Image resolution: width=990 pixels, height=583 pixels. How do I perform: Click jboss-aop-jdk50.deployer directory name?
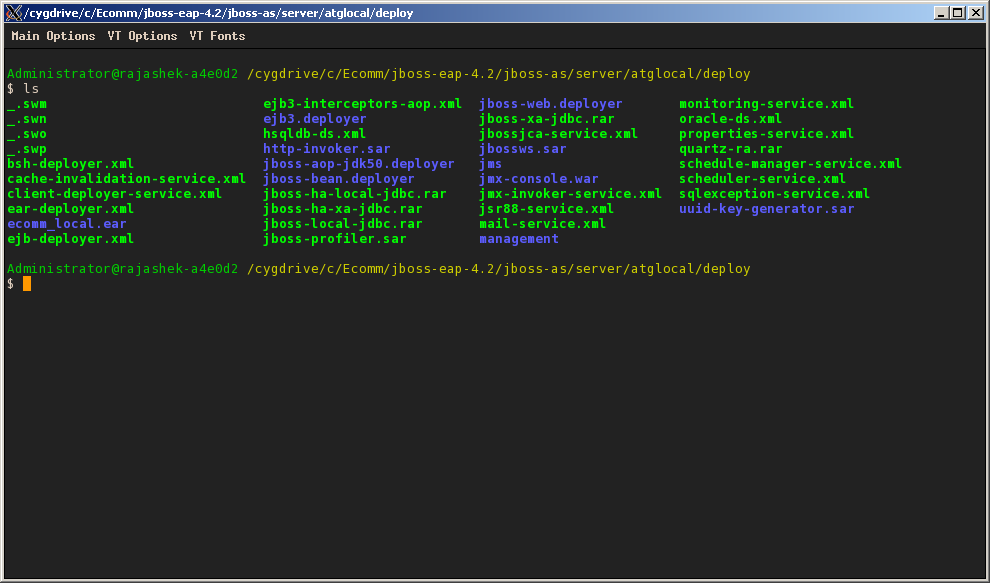point(359,164)
